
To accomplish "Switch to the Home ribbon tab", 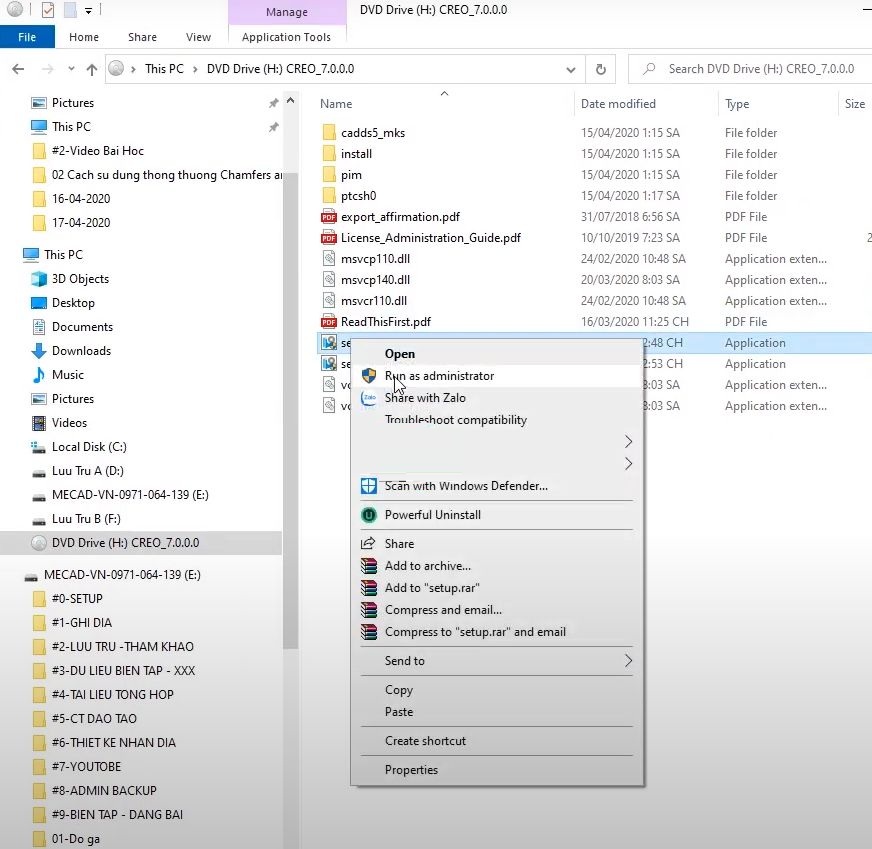I will 84,37.
